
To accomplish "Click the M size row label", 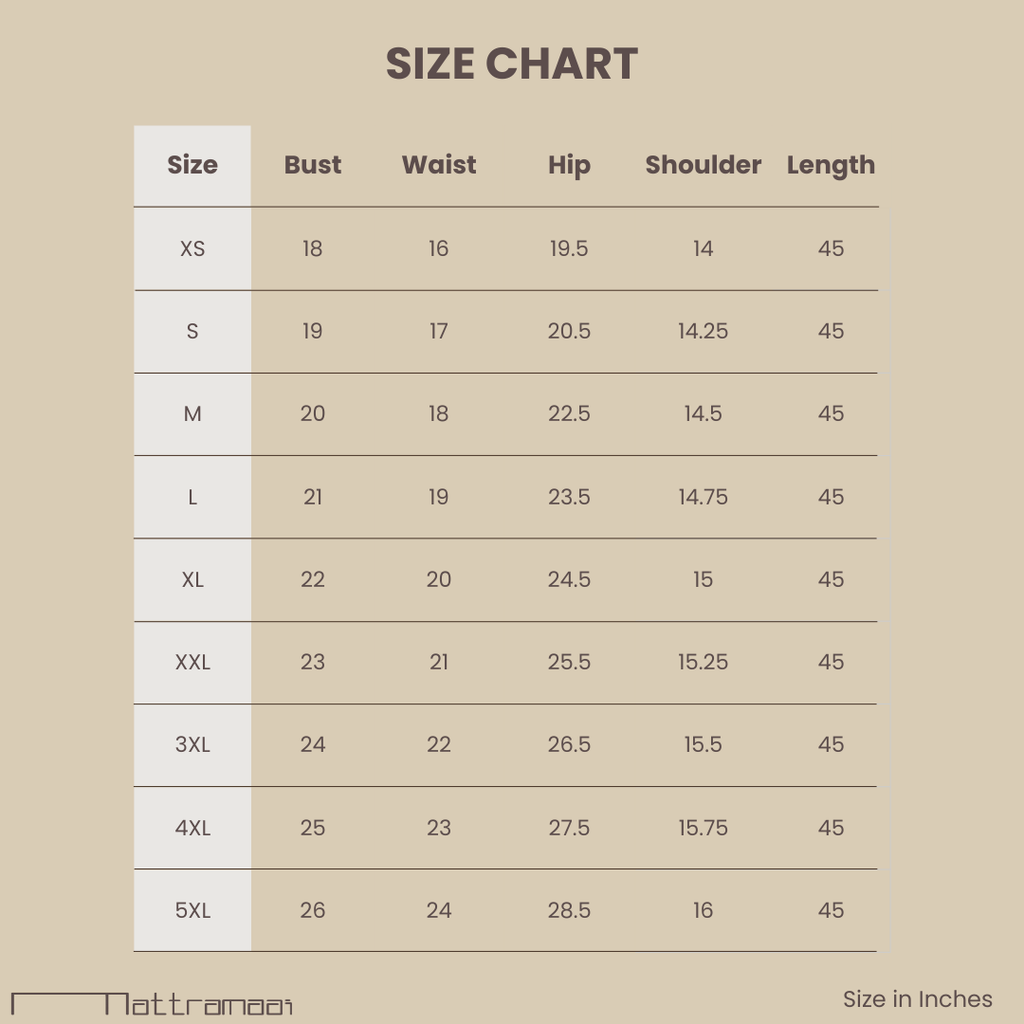I will click(192, 414).
